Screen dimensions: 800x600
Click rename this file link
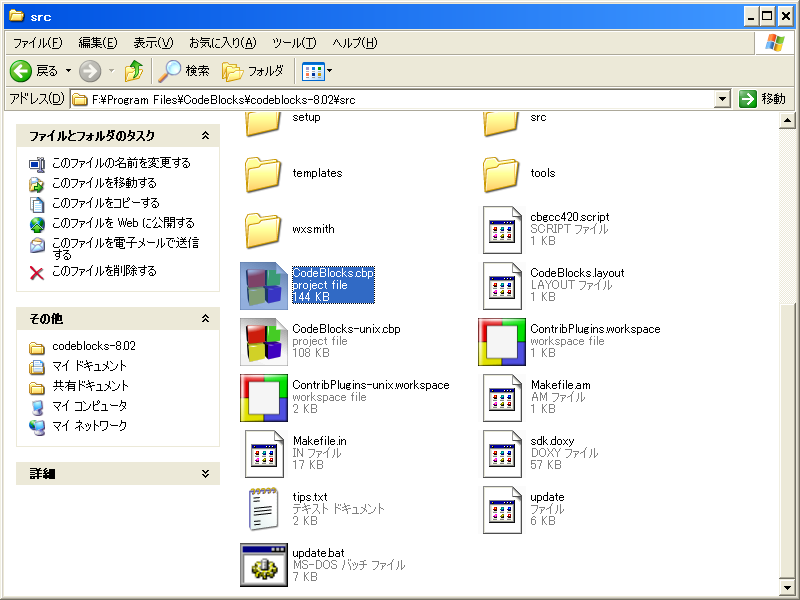point(121,163)
